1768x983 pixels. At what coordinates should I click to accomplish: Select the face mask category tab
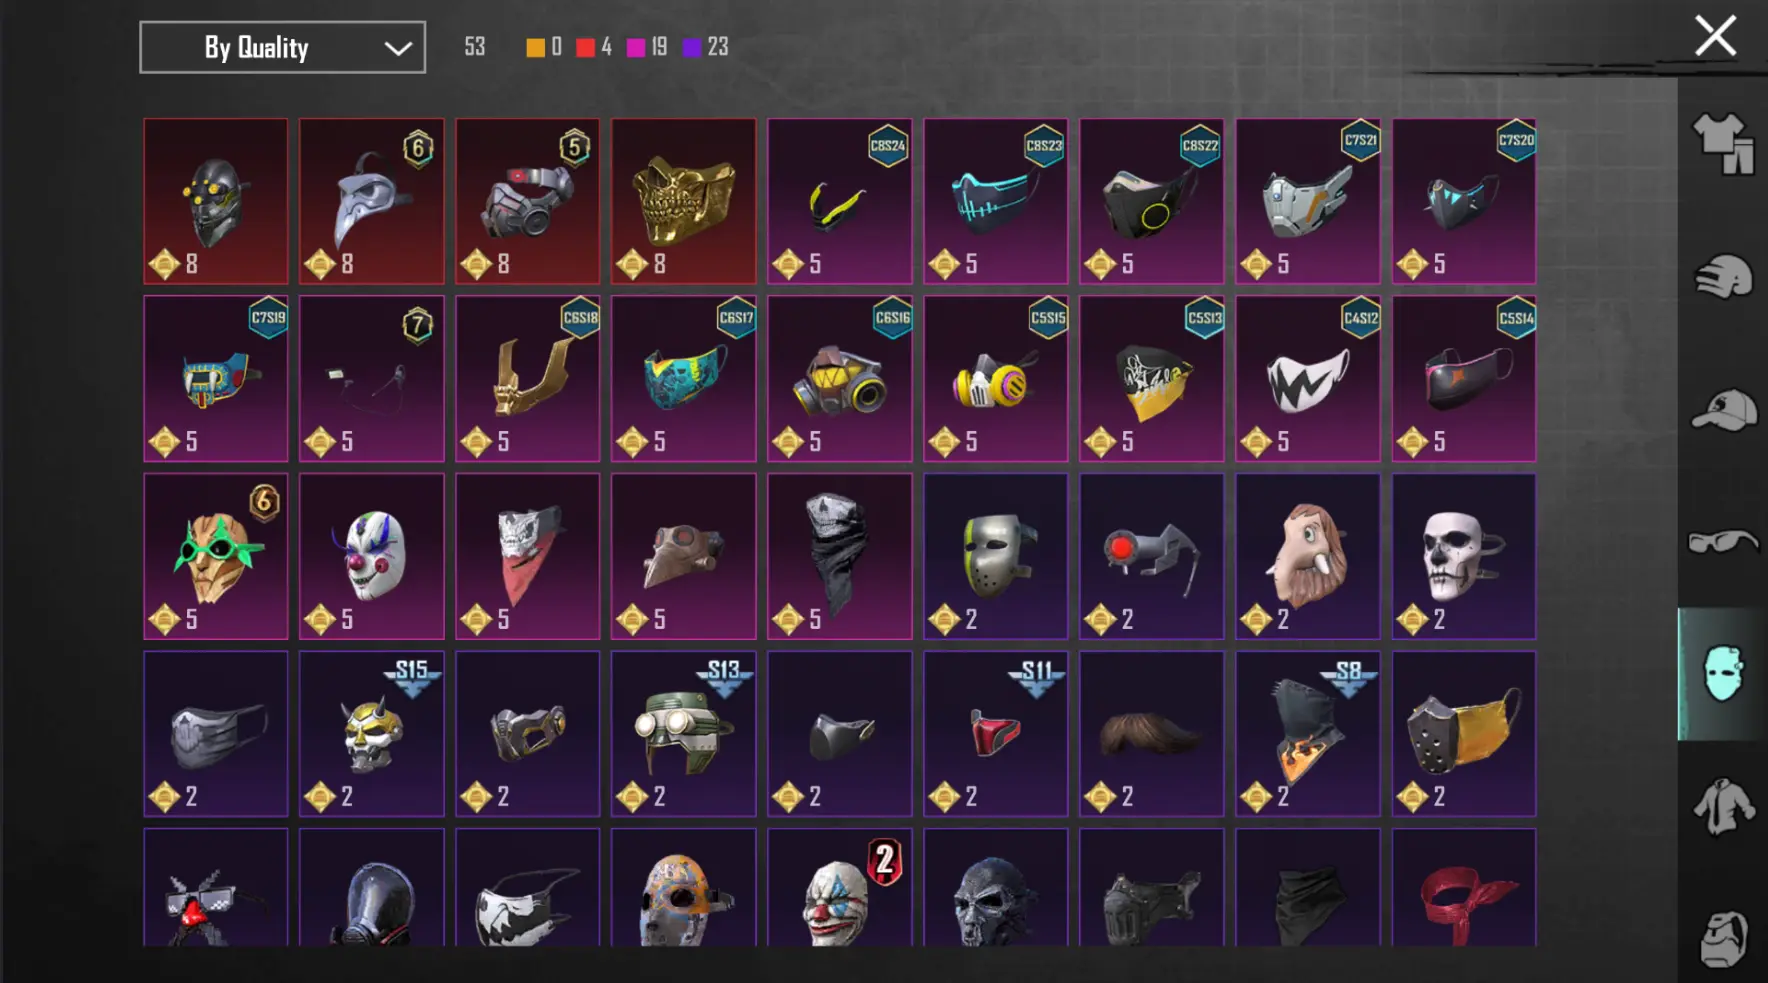tap(1722, 674)
